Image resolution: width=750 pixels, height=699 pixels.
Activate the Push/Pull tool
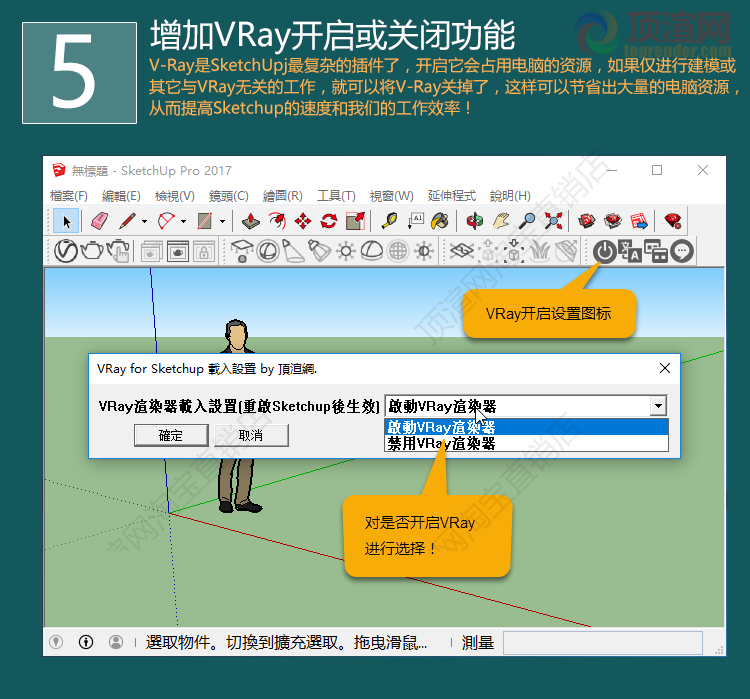251,222
